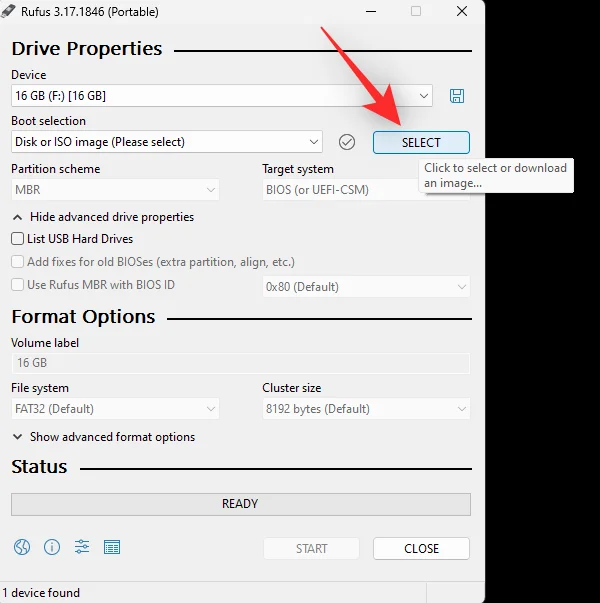The width and height of the screenshot is (600, 603).
Task: Show the log list icon
Action: point(112,547)
